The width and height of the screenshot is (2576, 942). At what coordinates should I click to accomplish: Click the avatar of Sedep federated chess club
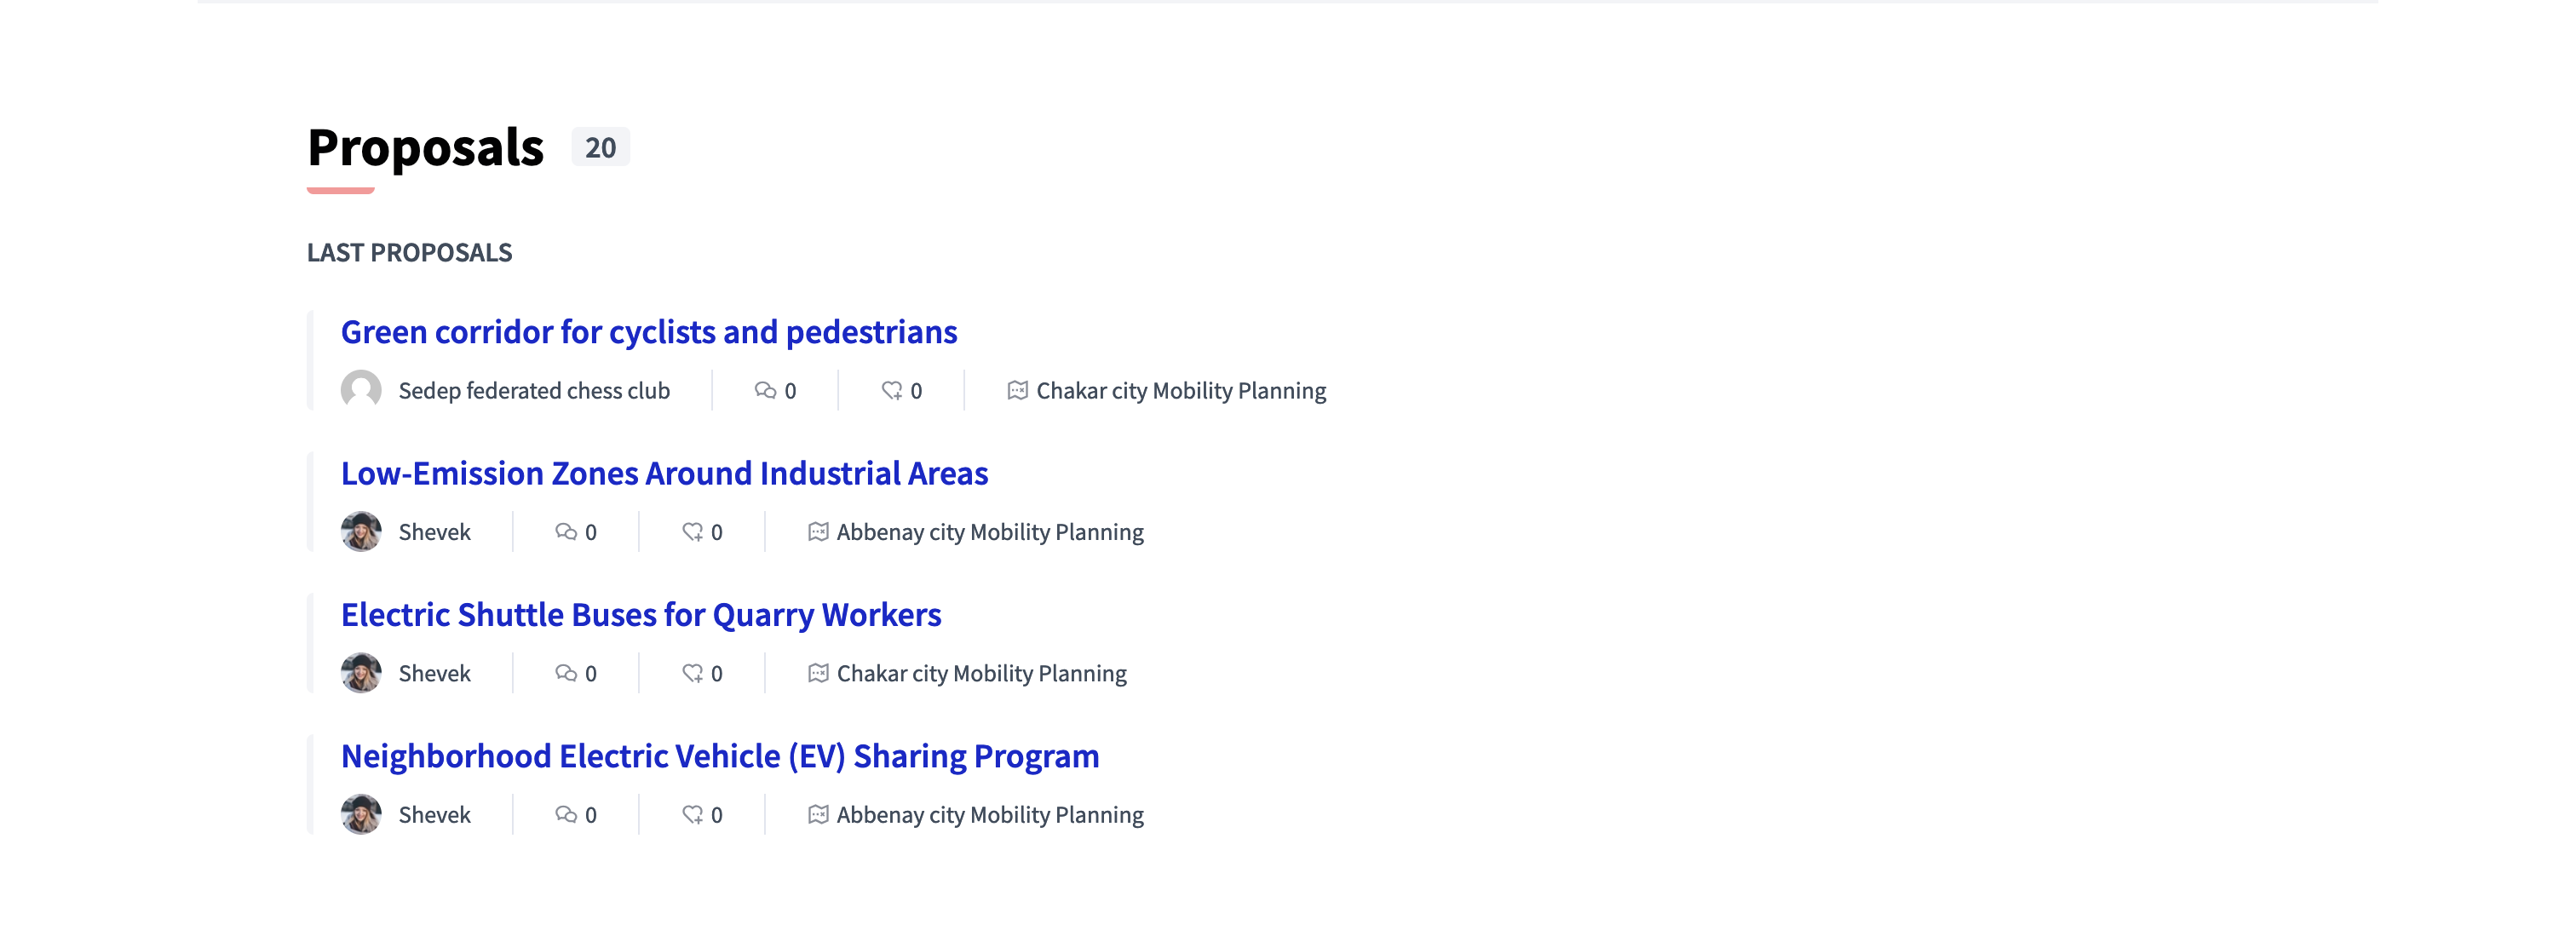362,391
